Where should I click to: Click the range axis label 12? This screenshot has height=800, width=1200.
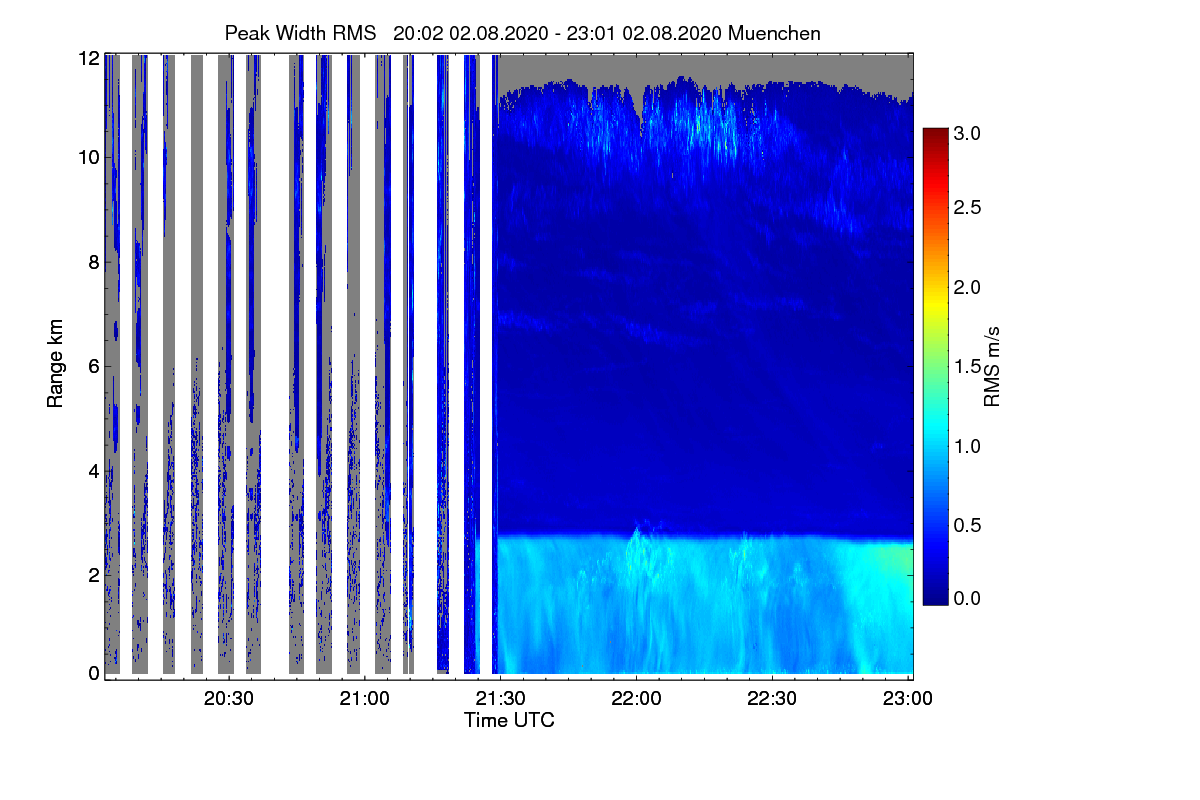(x=88, y=58)
